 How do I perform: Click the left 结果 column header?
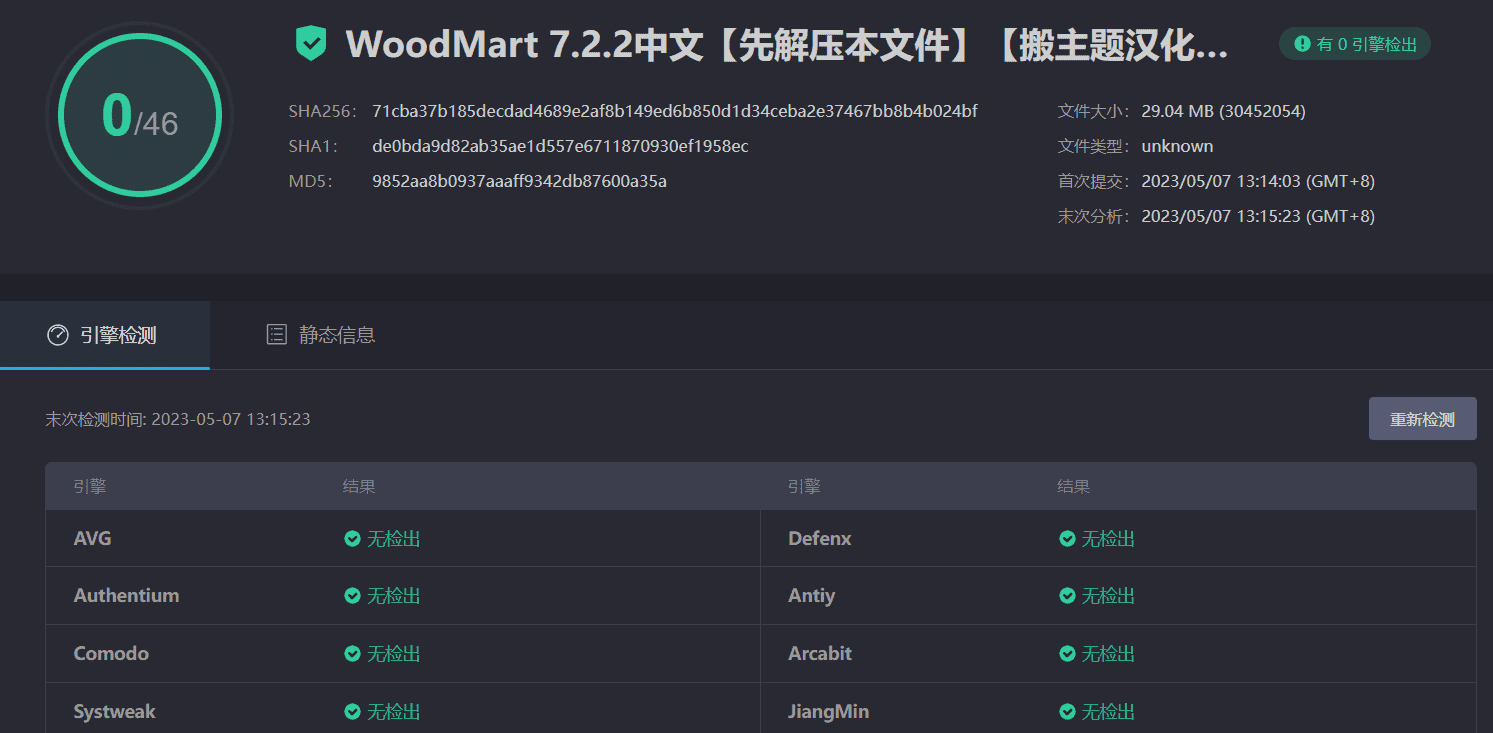(359, 487)
